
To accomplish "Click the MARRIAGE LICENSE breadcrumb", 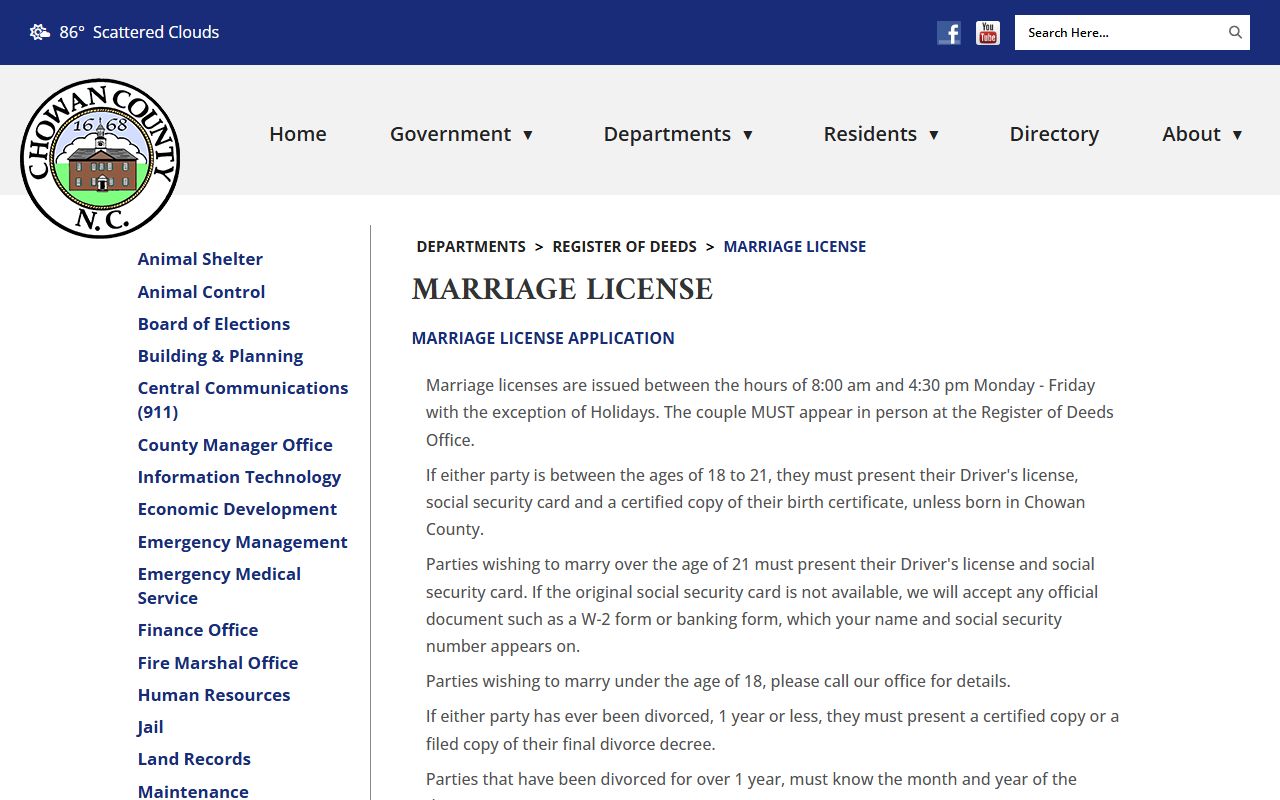I will point(795,247).
